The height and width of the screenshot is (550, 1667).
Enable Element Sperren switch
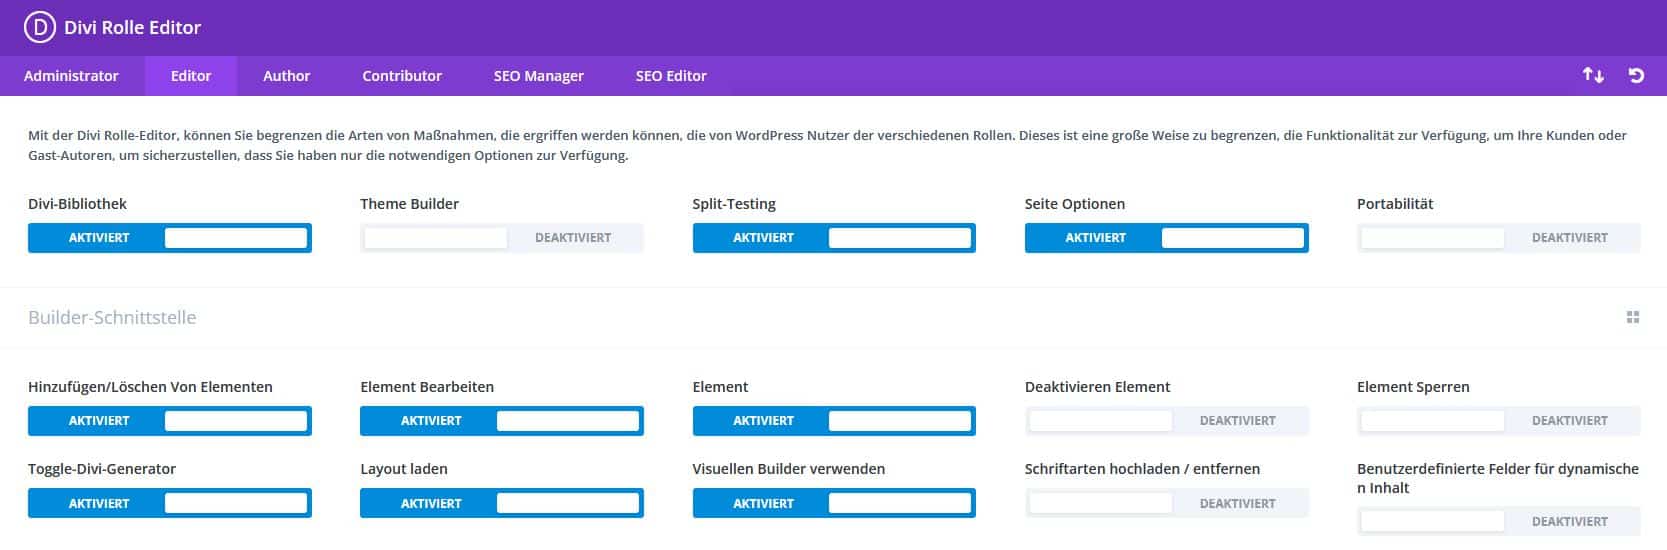click(x=1499, y=421)
